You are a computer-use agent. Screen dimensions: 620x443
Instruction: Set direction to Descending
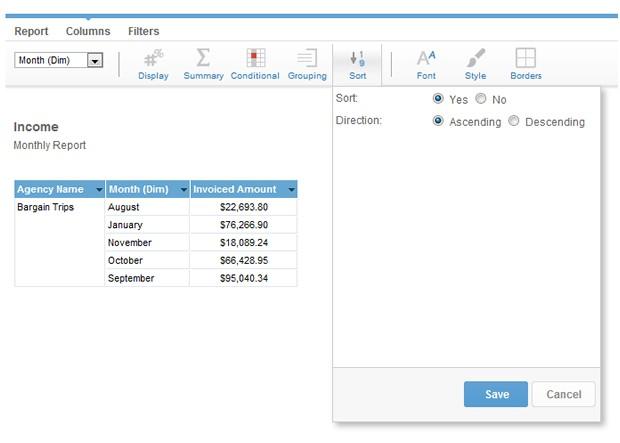click(x=514, y=122)
